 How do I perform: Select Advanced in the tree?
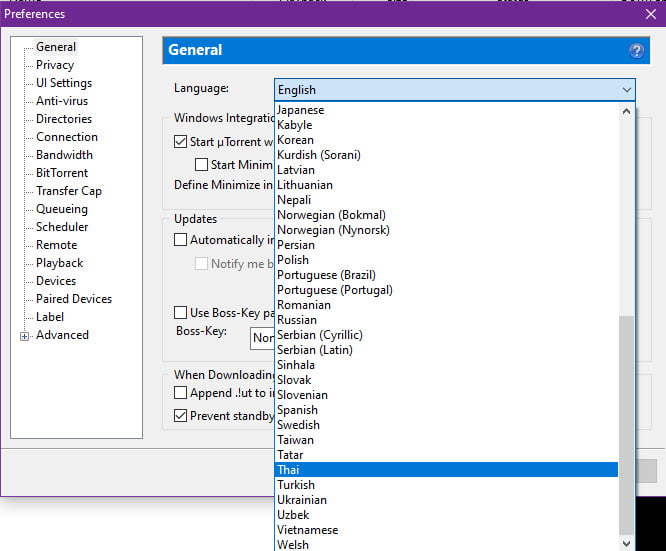pos(62,335)
